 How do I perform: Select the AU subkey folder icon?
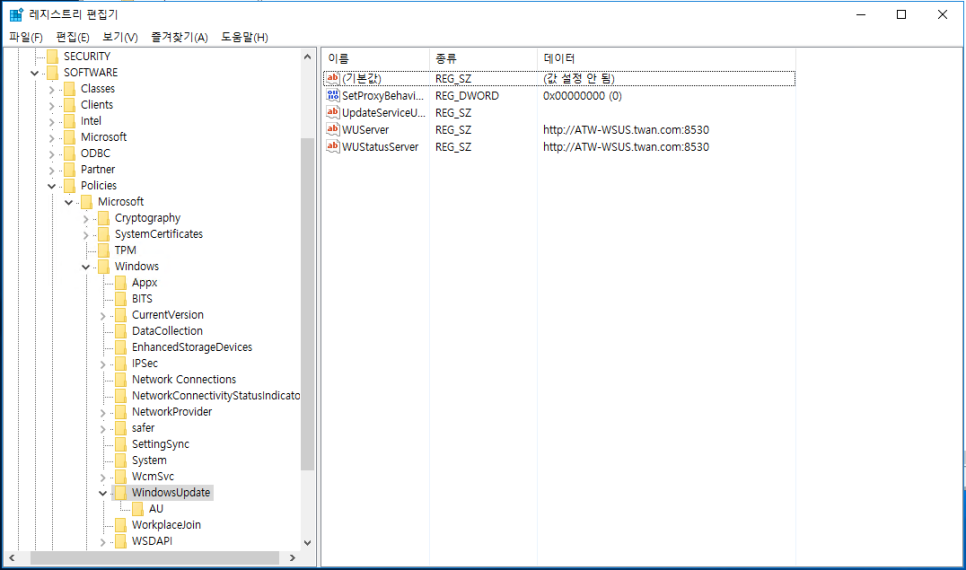138,508
